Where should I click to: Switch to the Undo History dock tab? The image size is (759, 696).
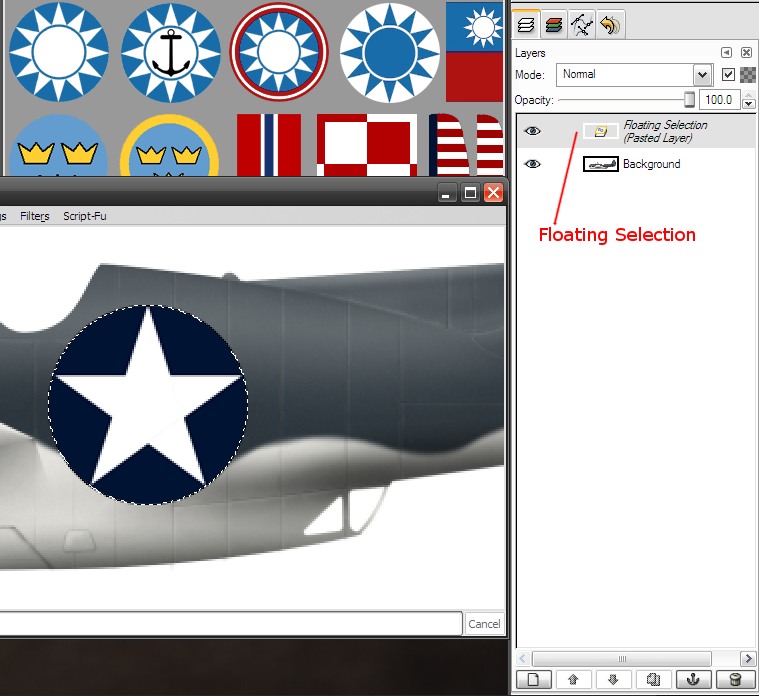pos(610,24)
